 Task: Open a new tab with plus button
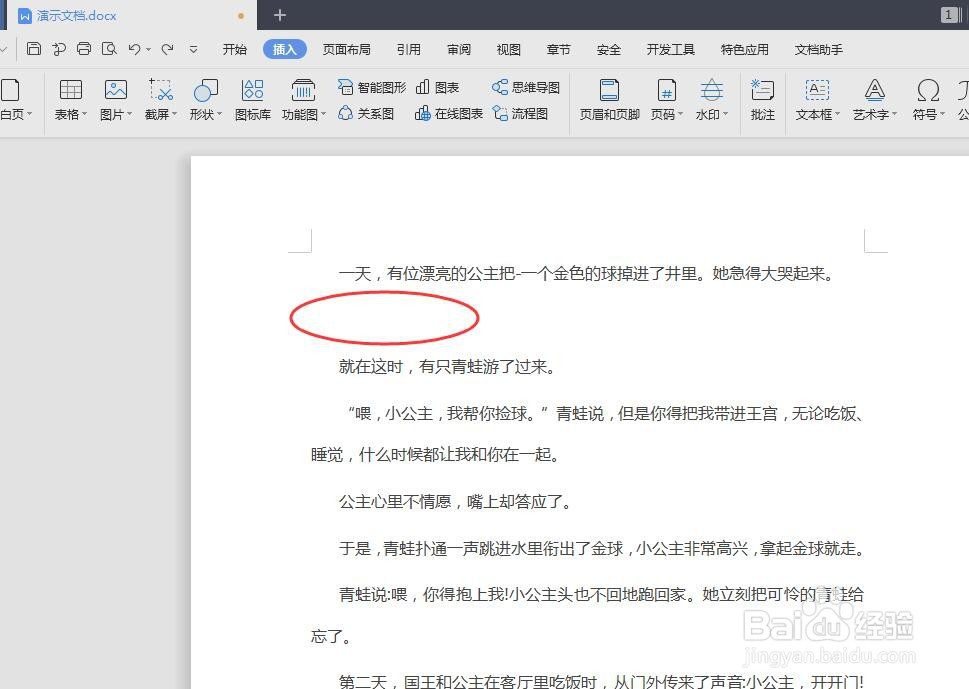[x=280, y=15]
